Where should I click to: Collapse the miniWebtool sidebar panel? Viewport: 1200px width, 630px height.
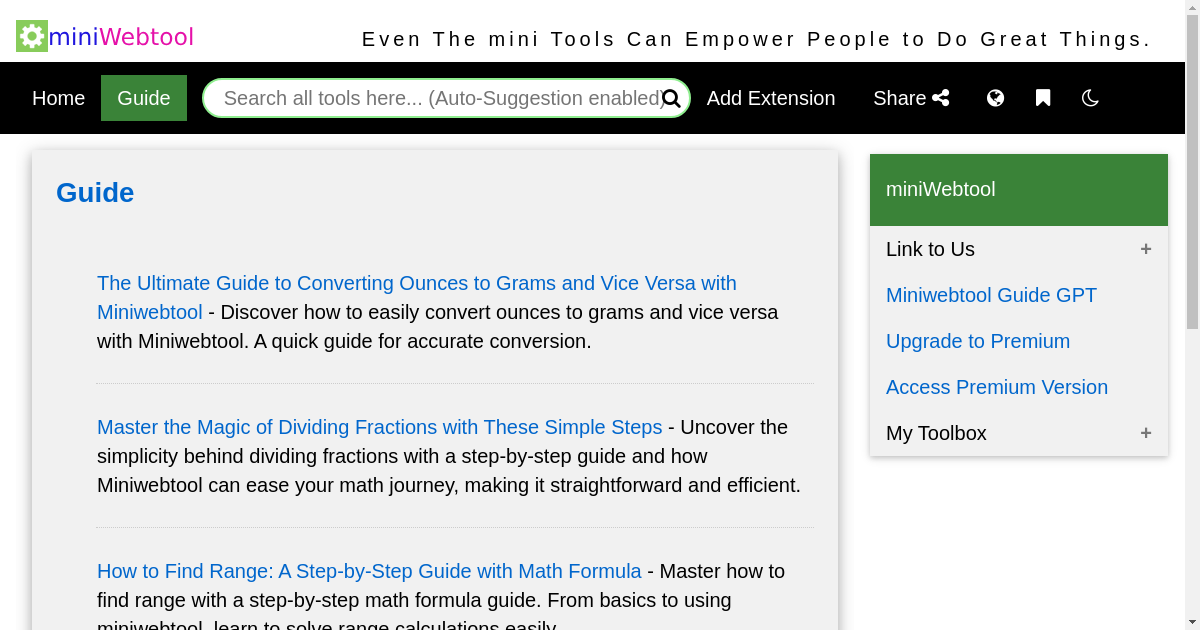pos(1018,189)
